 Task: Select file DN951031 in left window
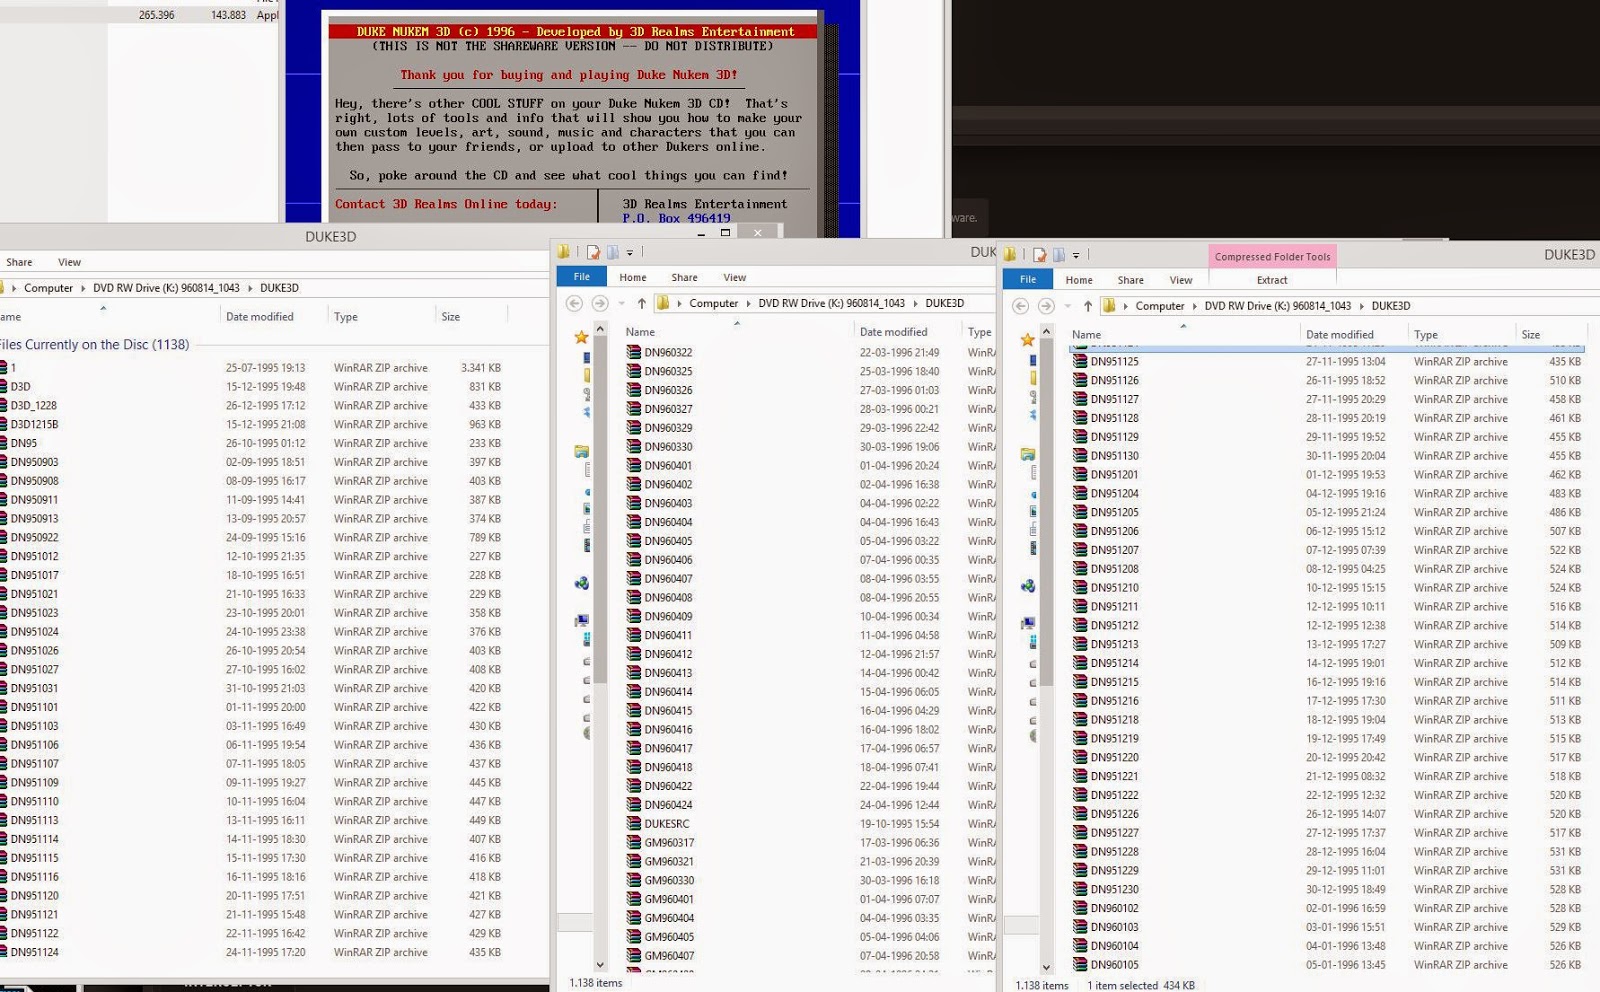click(x=34, y=688)
